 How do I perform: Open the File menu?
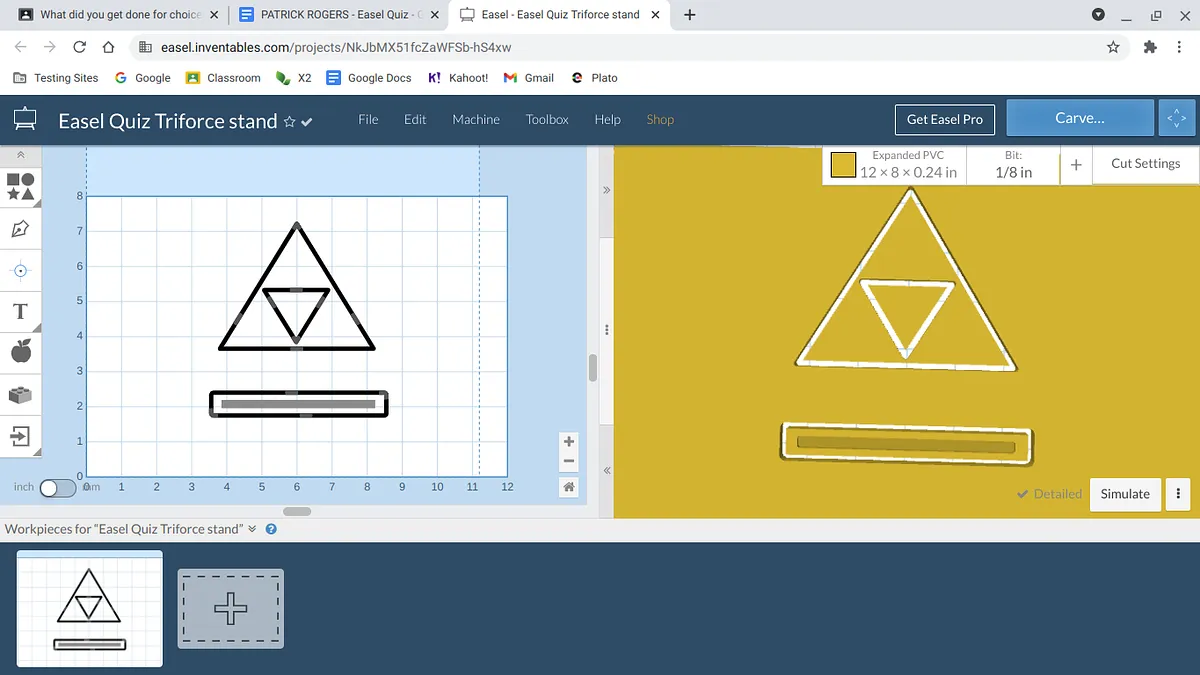click(368, 119)
